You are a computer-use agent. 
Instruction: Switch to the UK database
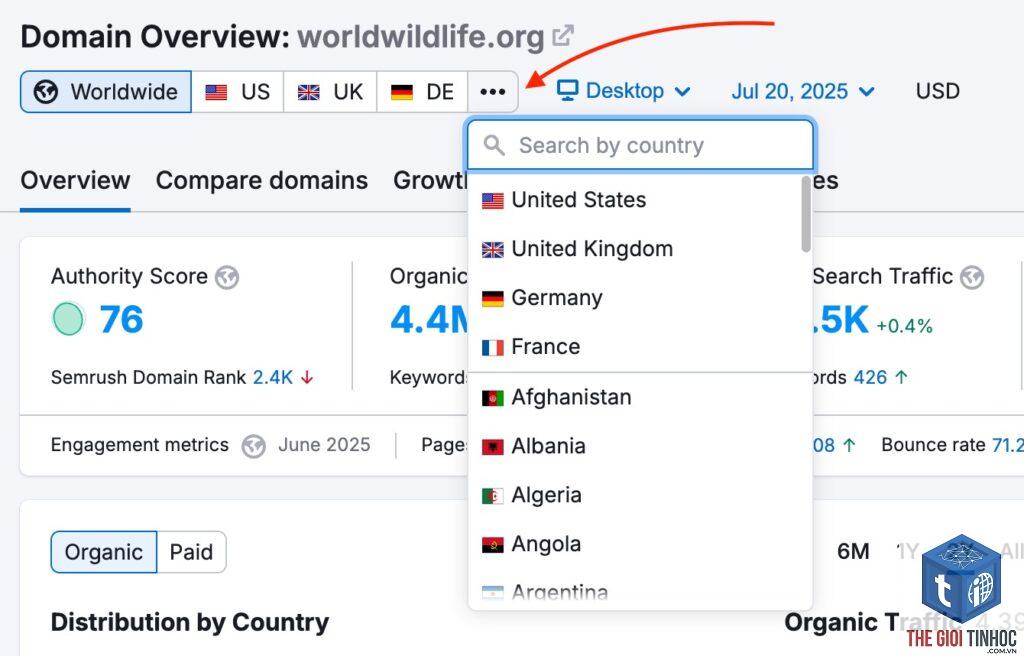[330, 91]
